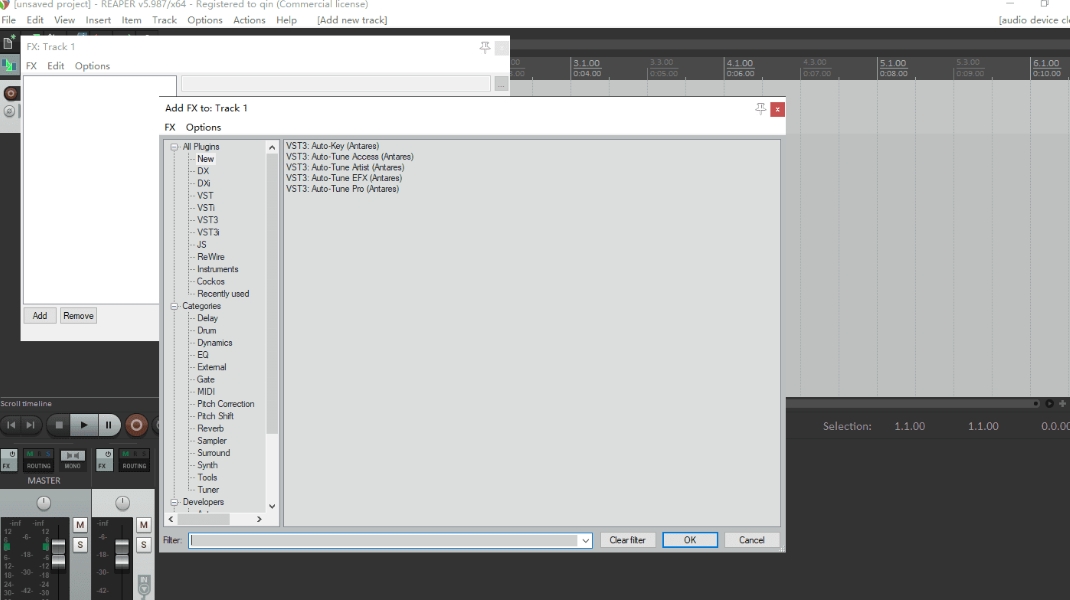Pin the FX: Track 1 window on top
The height and width of the screenshot is (600, 1070).
point(485,47)
